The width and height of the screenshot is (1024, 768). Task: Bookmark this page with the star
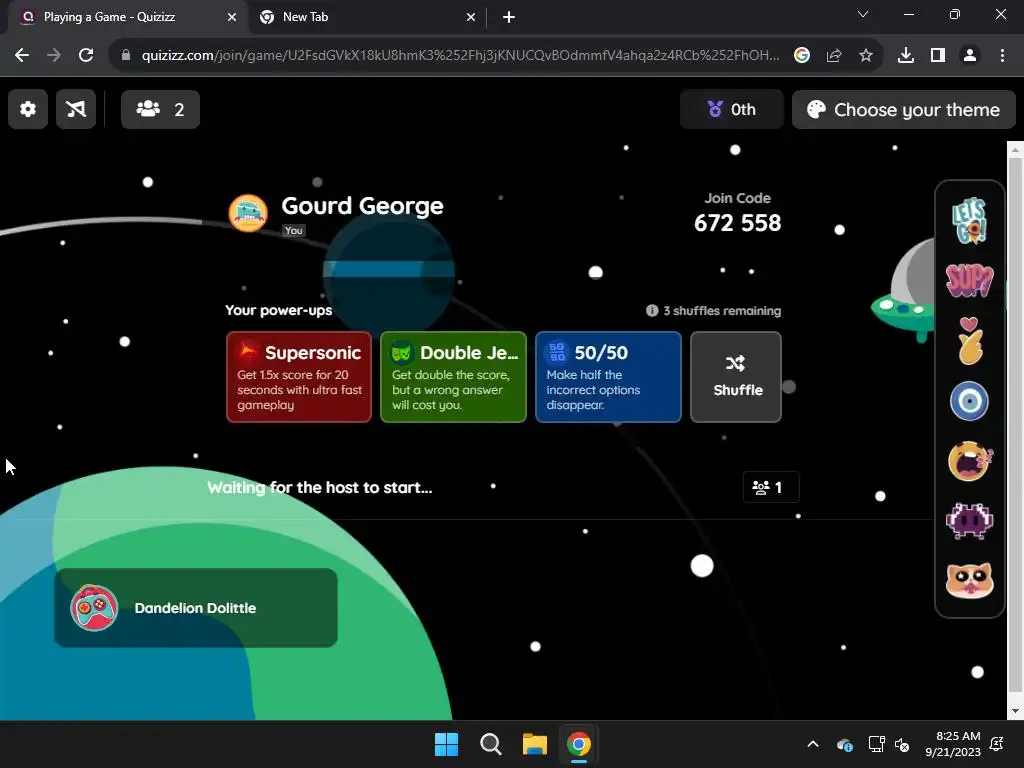click(x=866, y=56)
